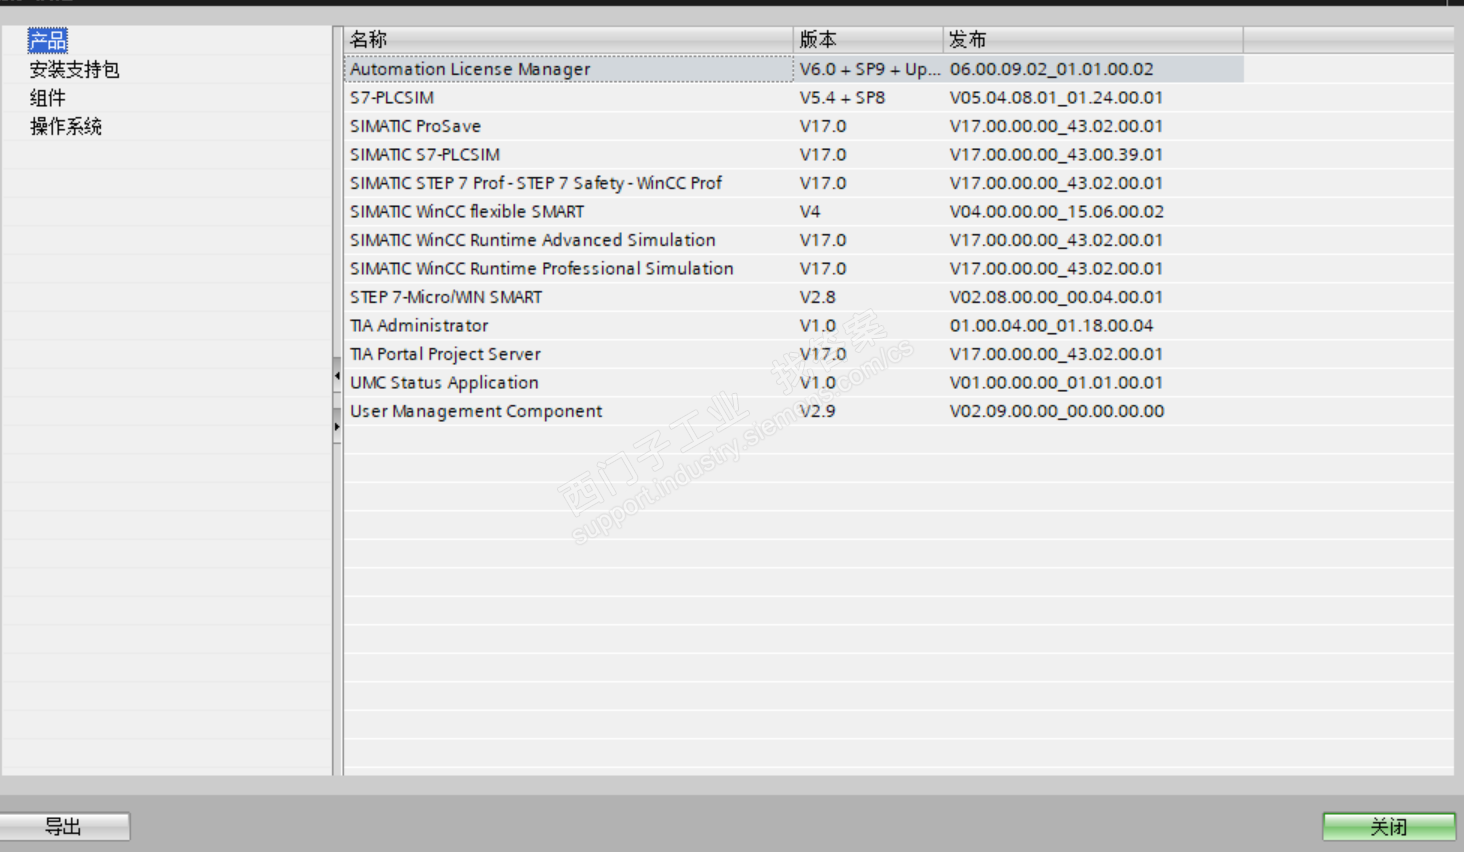Image resolution: width=1464 pixels, height=852 pixels.
Task: Click the release value of SIMATIC ProSave
Action: 1056,126
